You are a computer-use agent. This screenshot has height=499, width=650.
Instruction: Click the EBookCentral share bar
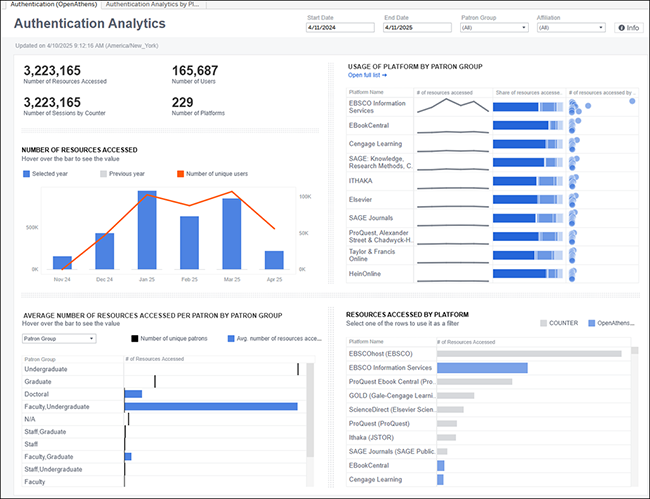coord(528,125)
